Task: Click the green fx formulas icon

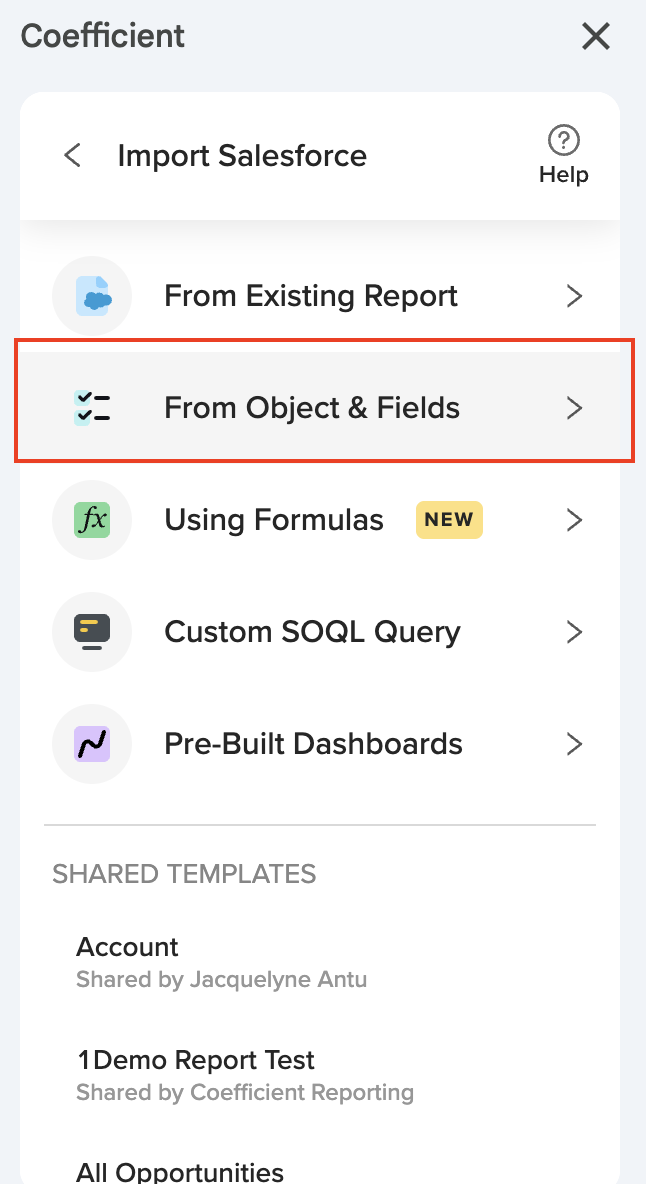Action: pyautogui.click(x=92, y=520)
